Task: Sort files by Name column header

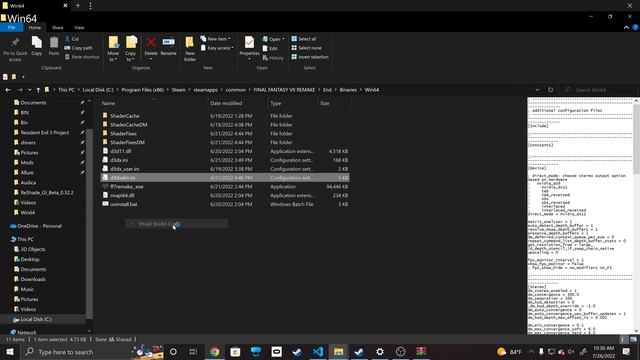Action: (153, 103)
